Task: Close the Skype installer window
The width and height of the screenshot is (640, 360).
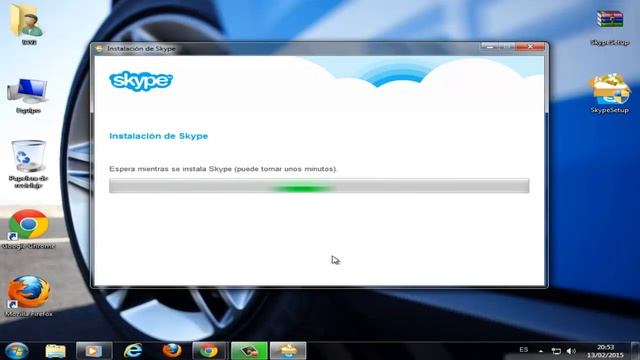Action: (x=530, y=47)
